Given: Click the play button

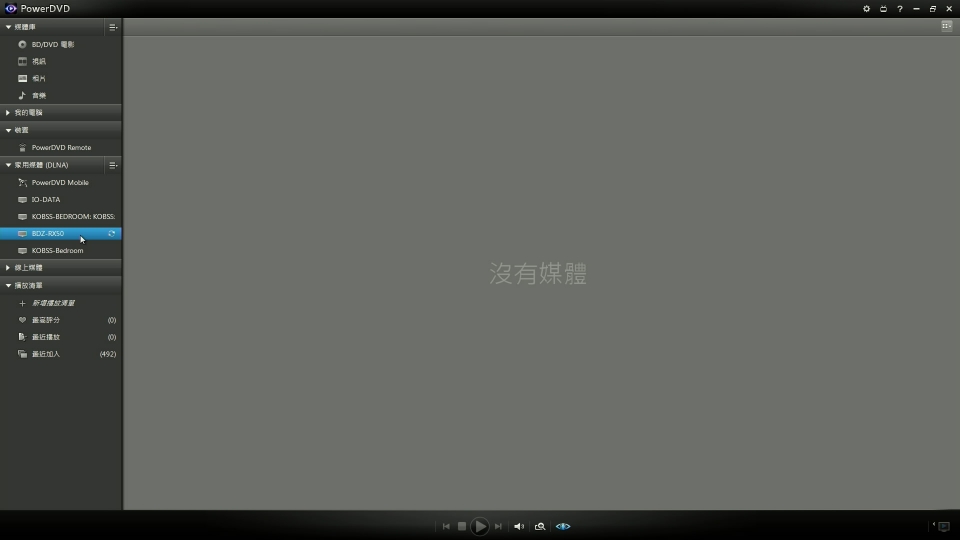Looking at the screenshot, I should click(x=480, y=527).
